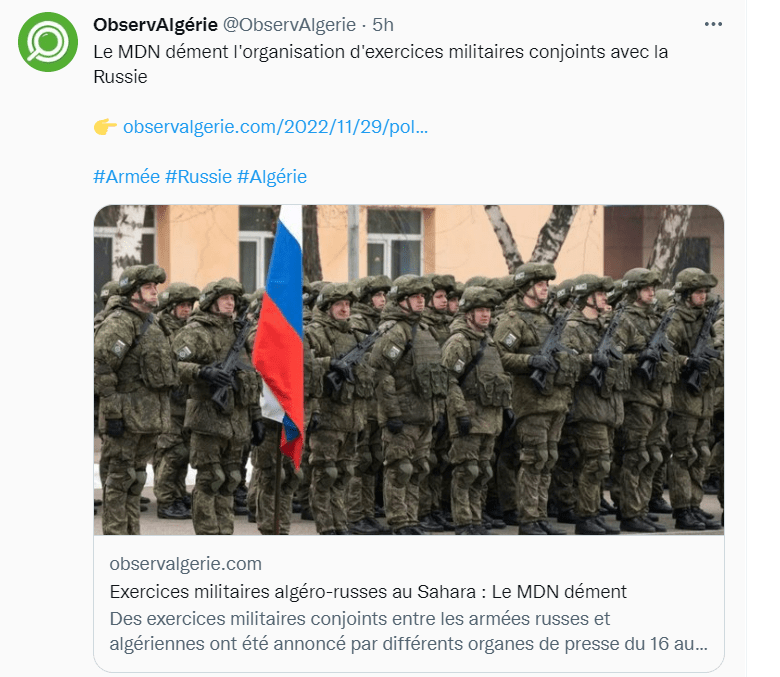
Task: Open the three-dot more options menu
Action: coord(713,24)
